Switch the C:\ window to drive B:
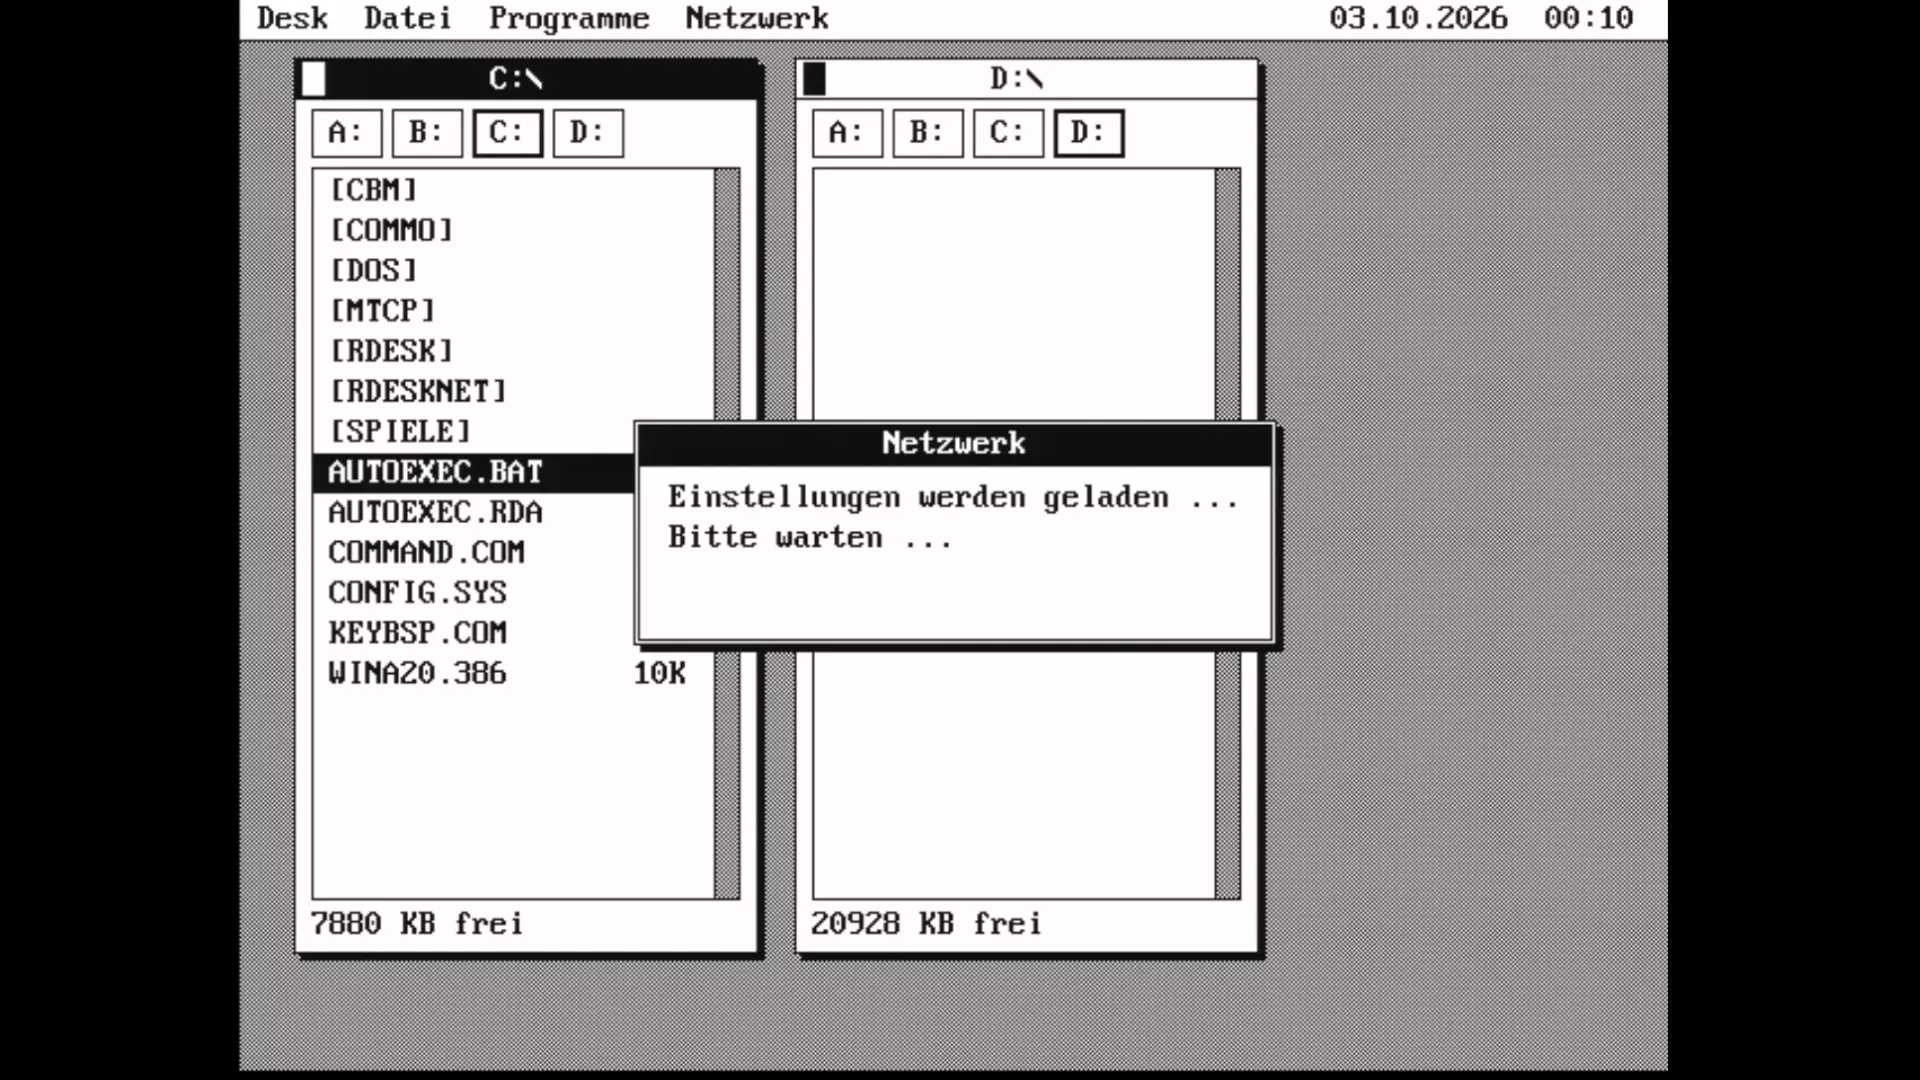Viewport: 1920px width, 1080px height. 427,133
